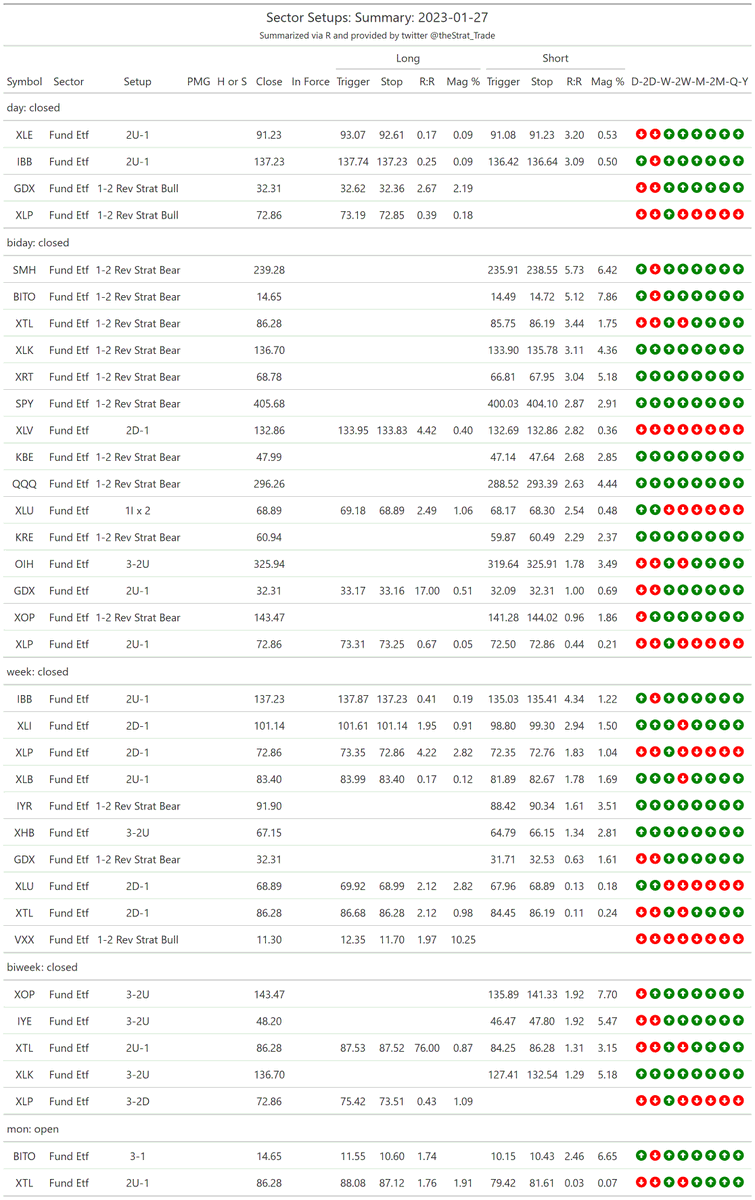Click the 3-2D setup cell

tap(138, 1101)
